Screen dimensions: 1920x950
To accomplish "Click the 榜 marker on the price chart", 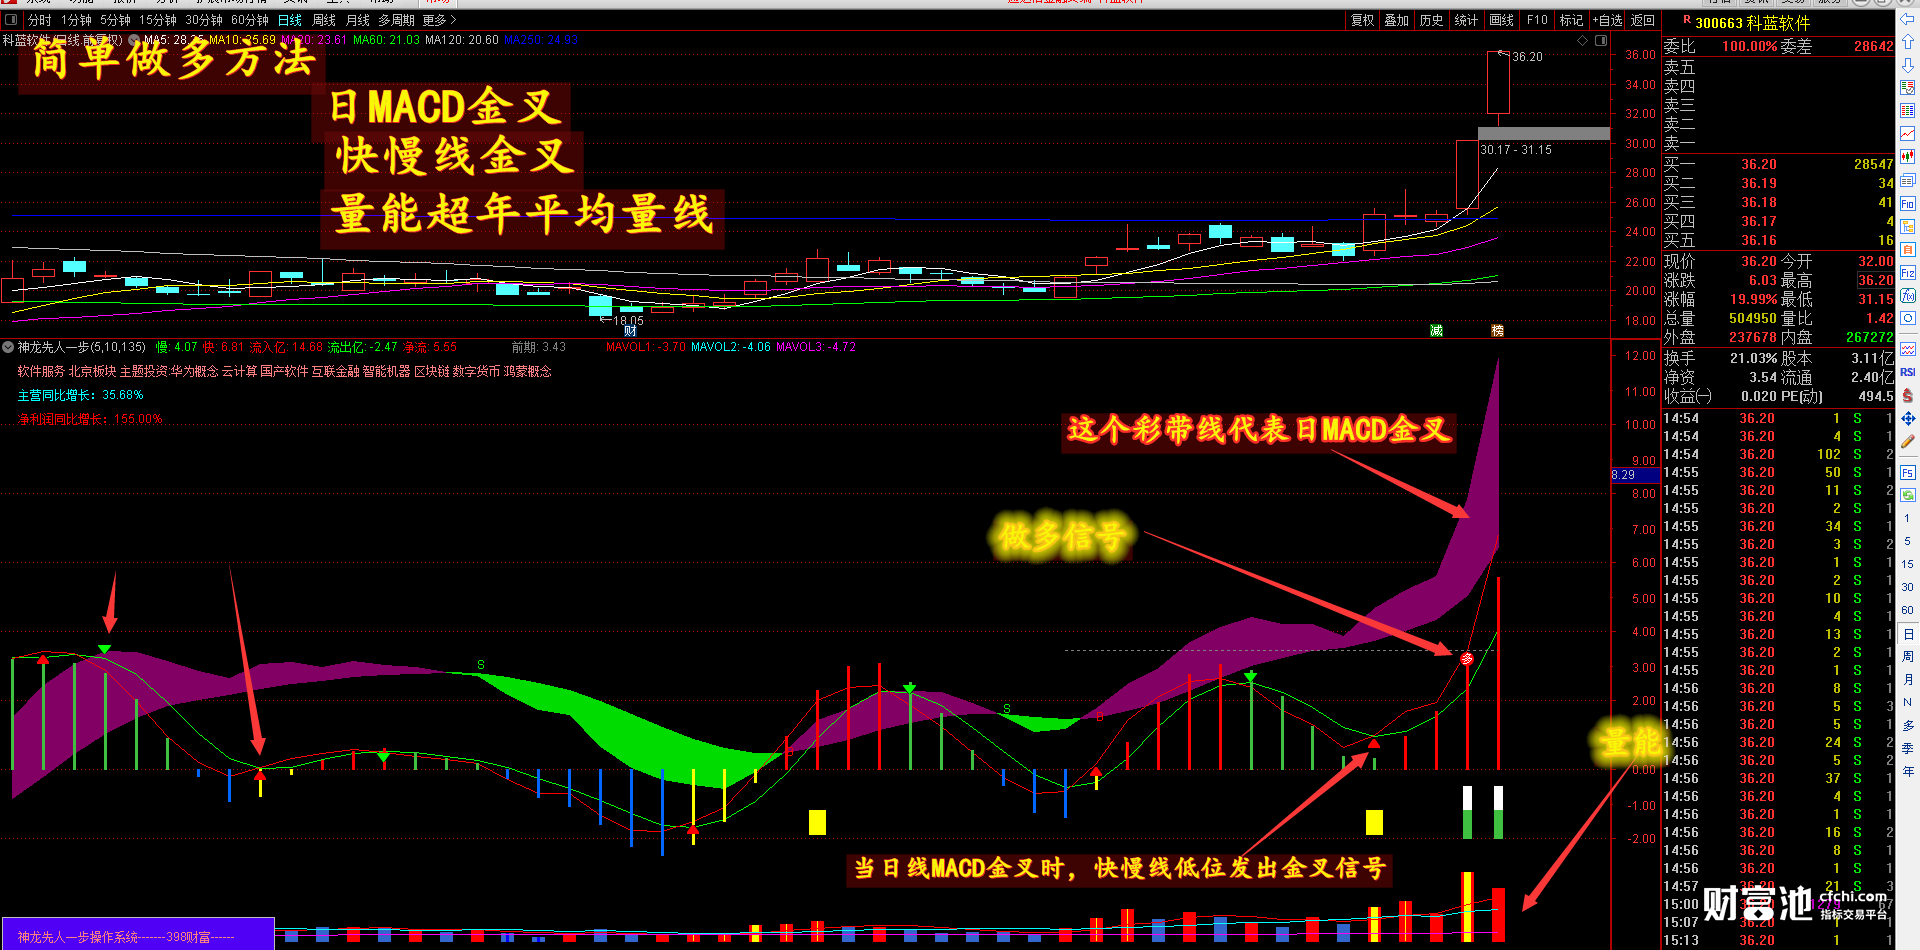I will [x=1497, y=331].
